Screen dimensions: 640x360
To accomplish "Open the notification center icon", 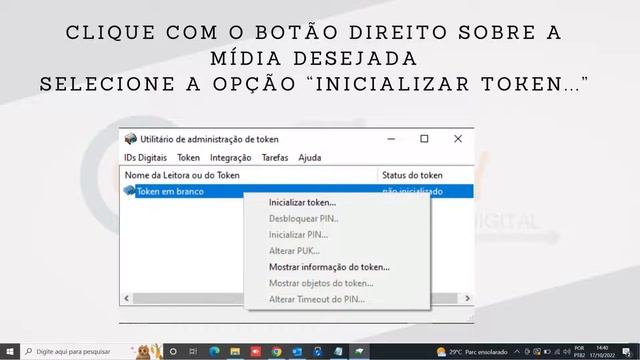I will (x=627, y=351).
